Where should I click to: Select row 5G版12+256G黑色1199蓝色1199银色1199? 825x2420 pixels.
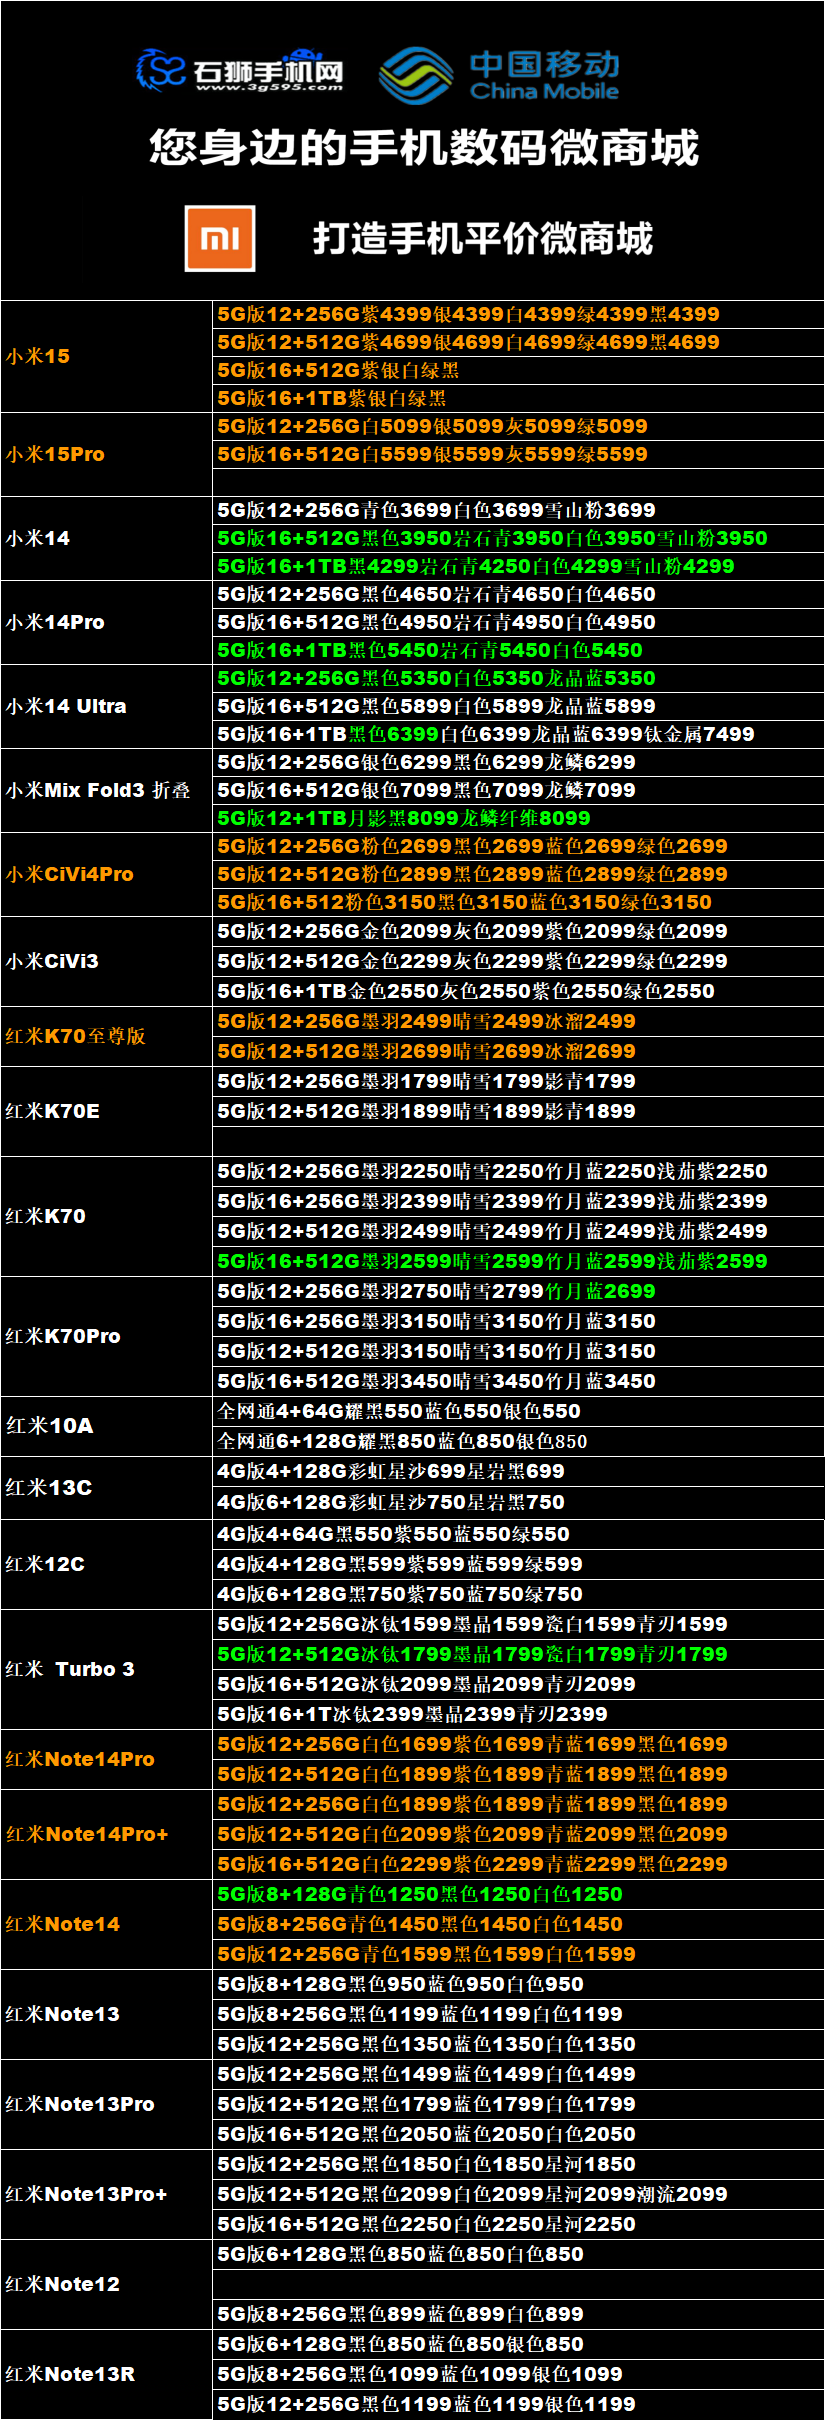click(518, 2404)
